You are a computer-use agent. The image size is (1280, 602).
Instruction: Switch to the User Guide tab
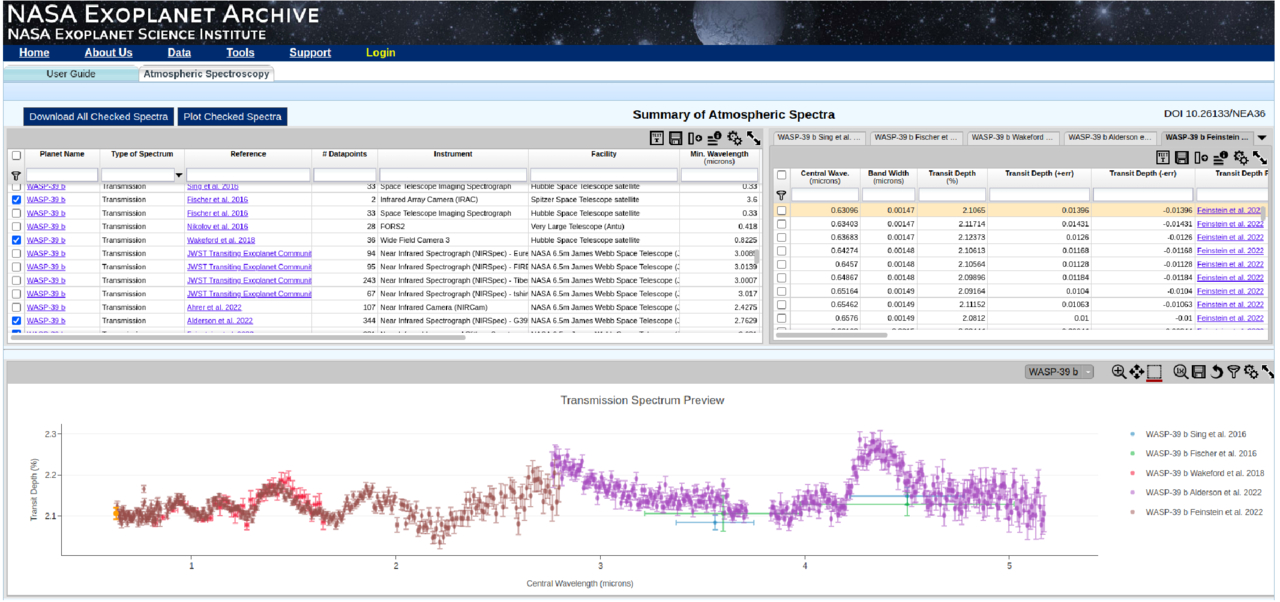click(70, 73)
